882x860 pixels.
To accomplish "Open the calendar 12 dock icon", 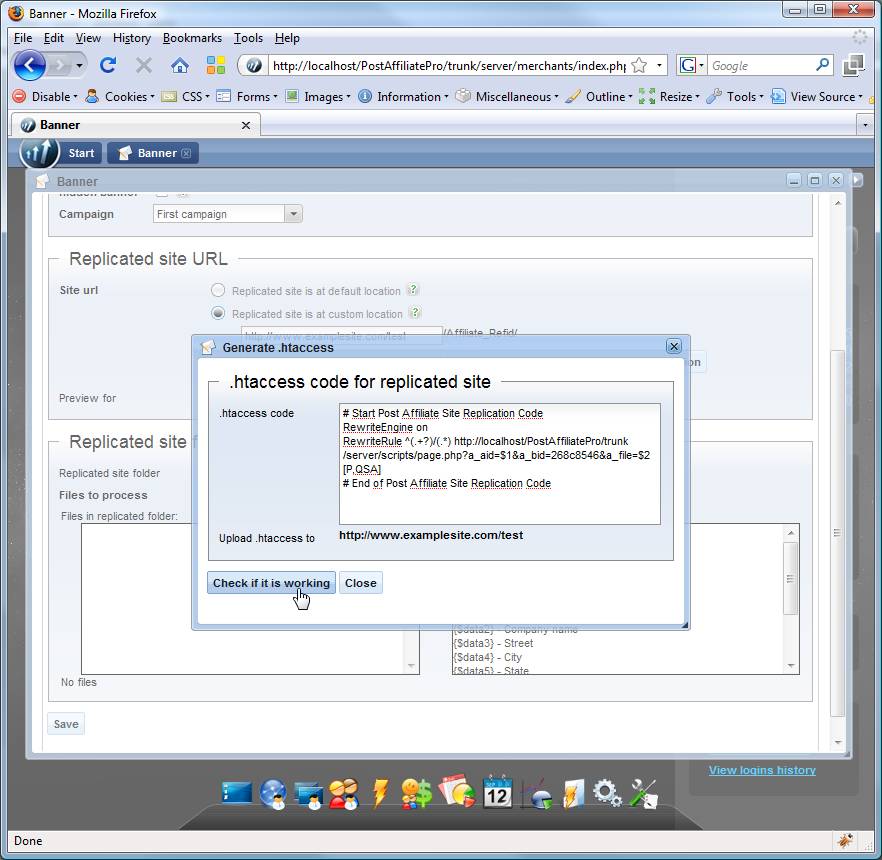I will [x=497, y=792].
